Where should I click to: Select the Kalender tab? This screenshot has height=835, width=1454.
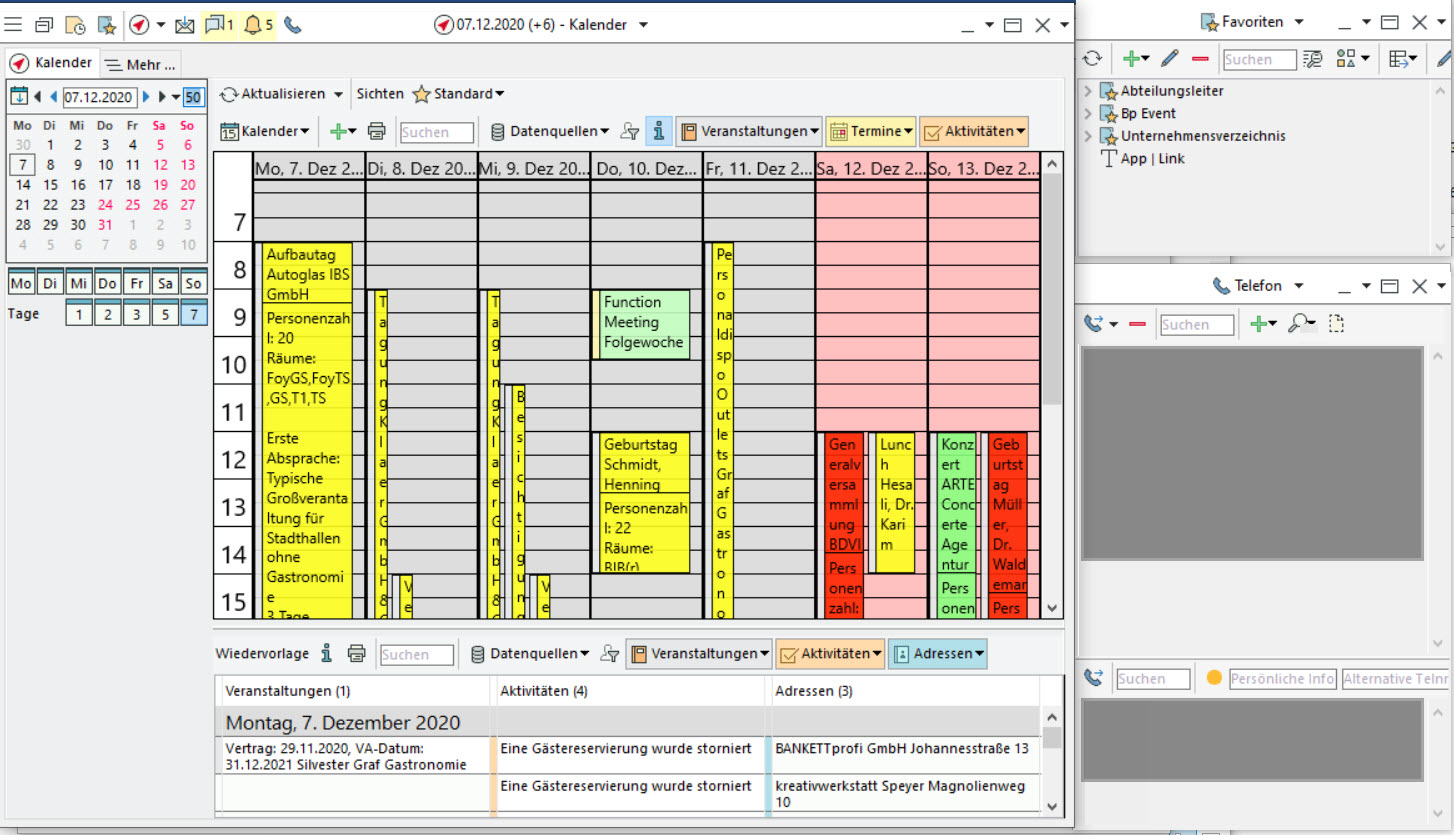(x=53, y=63)
